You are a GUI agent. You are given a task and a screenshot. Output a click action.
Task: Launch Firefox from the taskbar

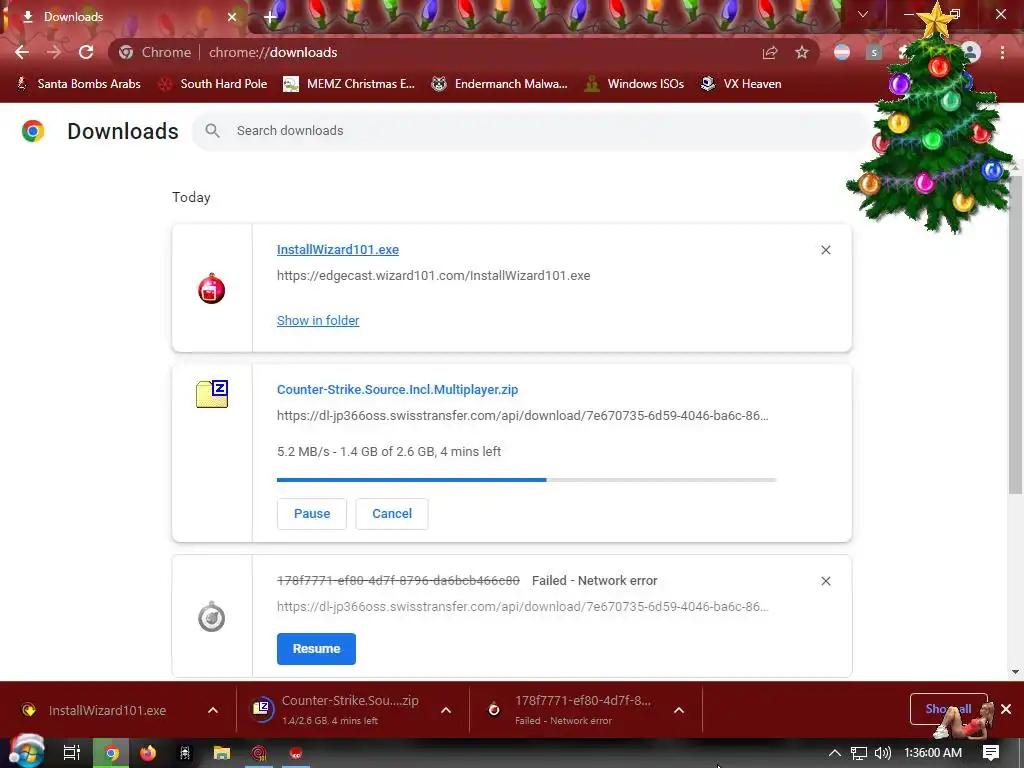tap(148, 753)
